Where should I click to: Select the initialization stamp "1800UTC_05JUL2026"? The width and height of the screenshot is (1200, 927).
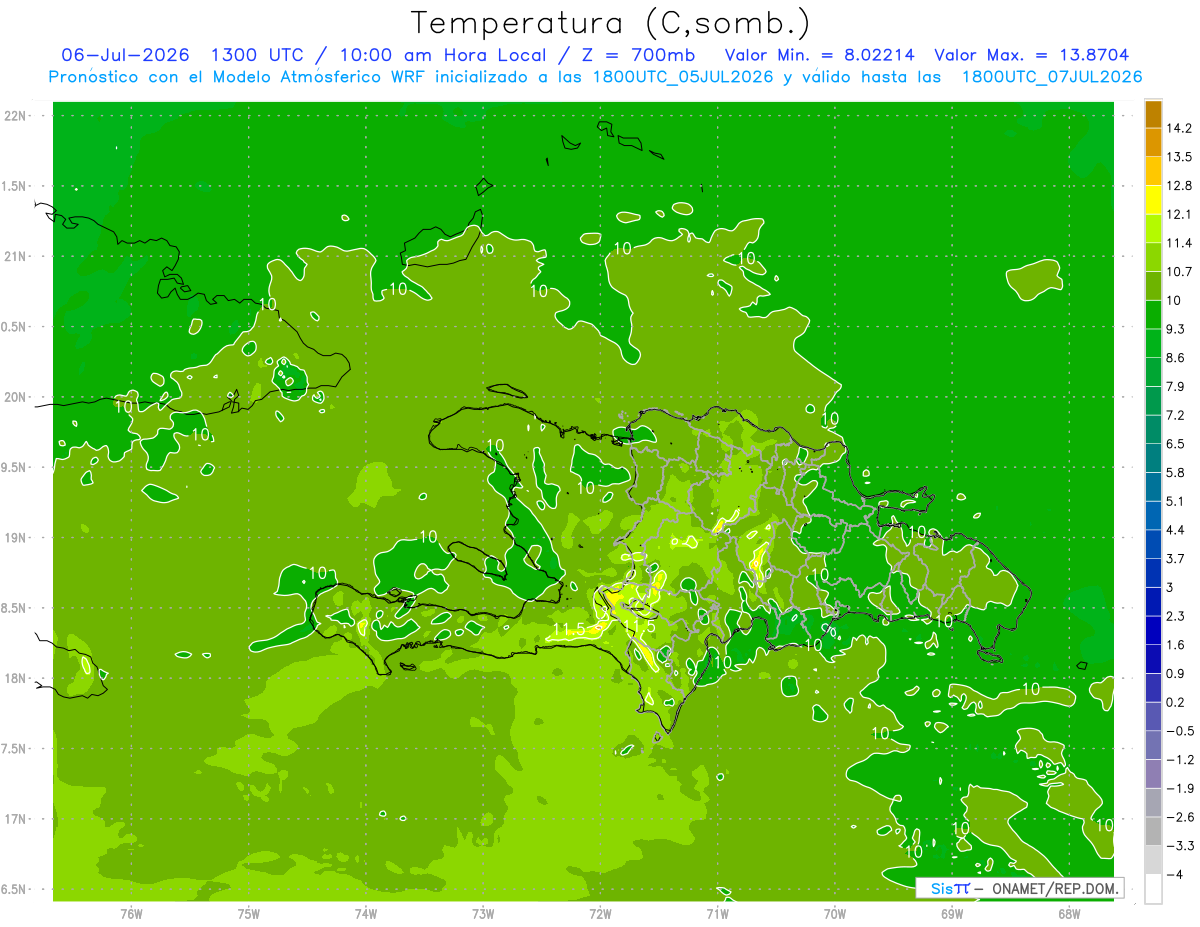[683, 77]
